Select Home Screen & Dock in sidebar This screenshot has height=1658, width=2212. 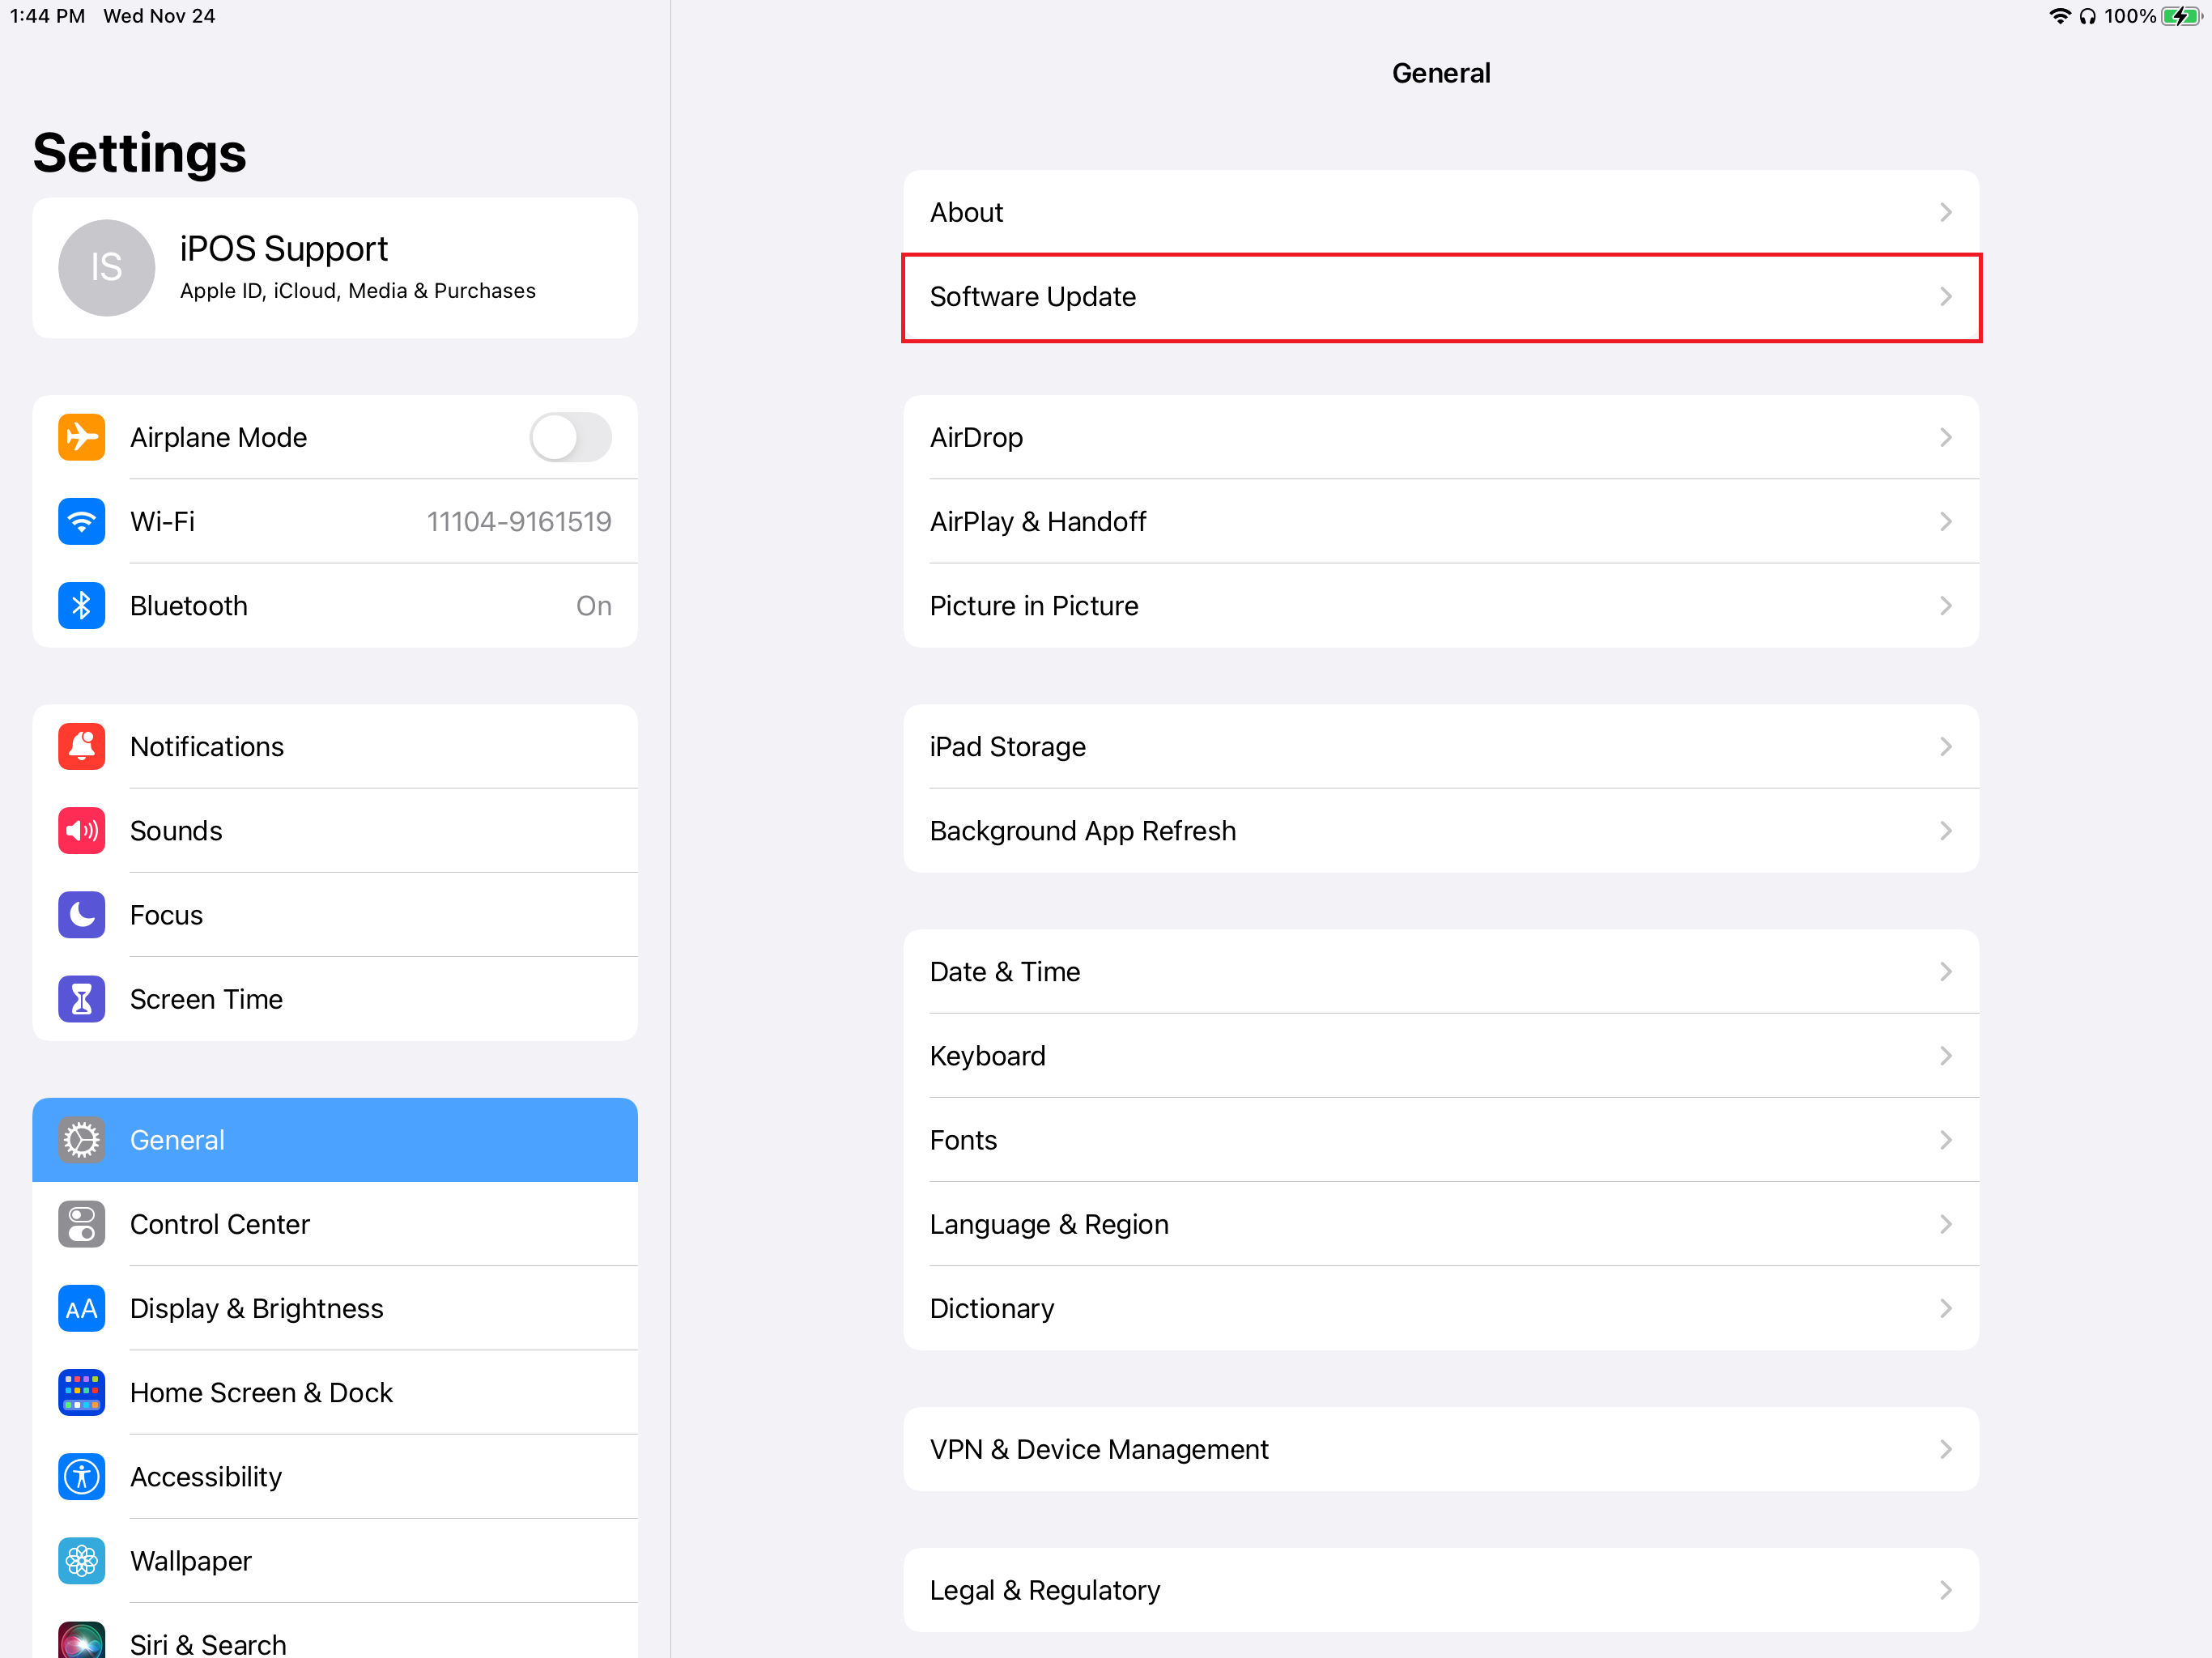coord(335,1391)
